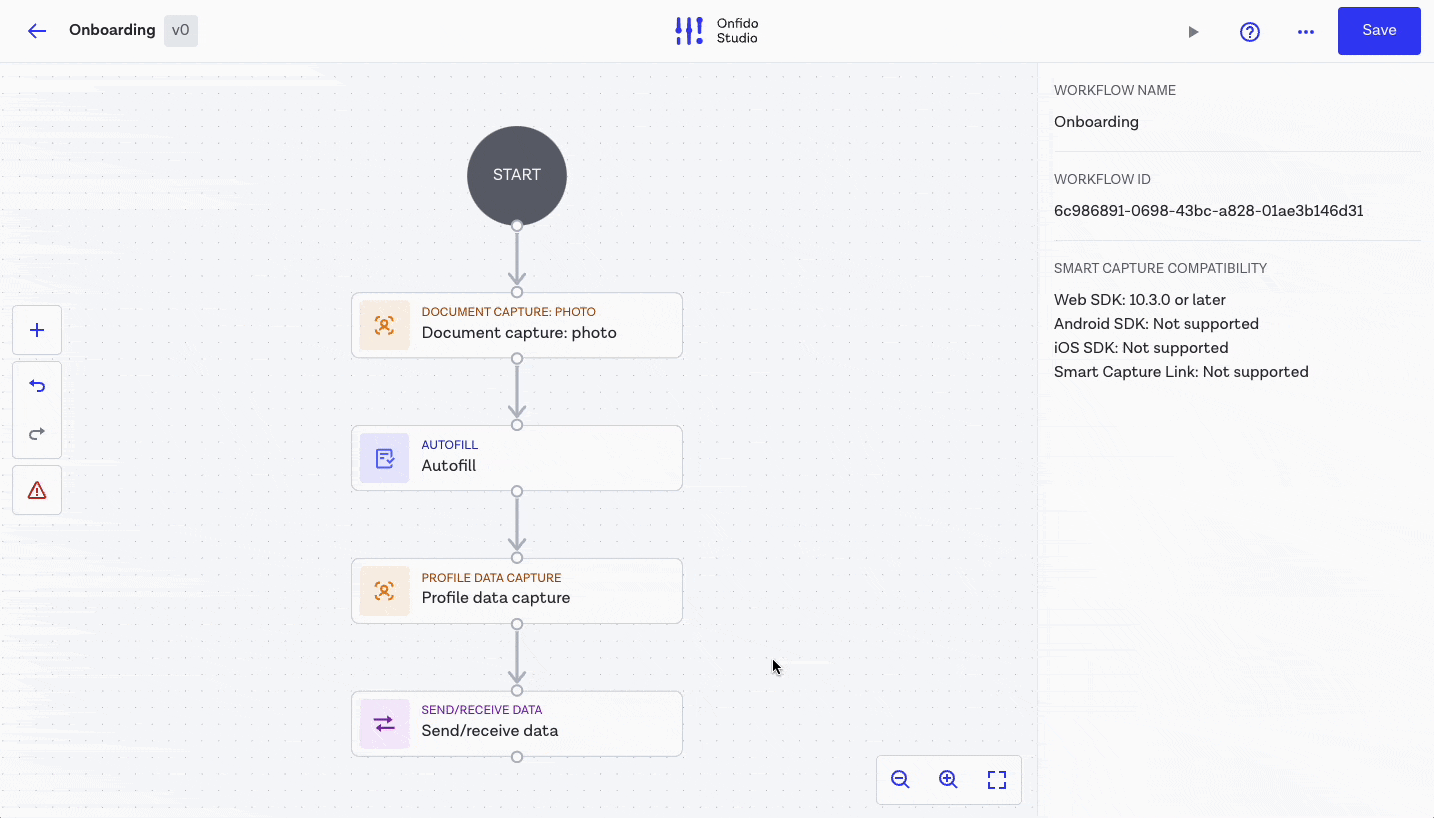This screenshot has width=1434, height=818.
Task: Select the Autofill step icon
Action: tap(384, 457)
